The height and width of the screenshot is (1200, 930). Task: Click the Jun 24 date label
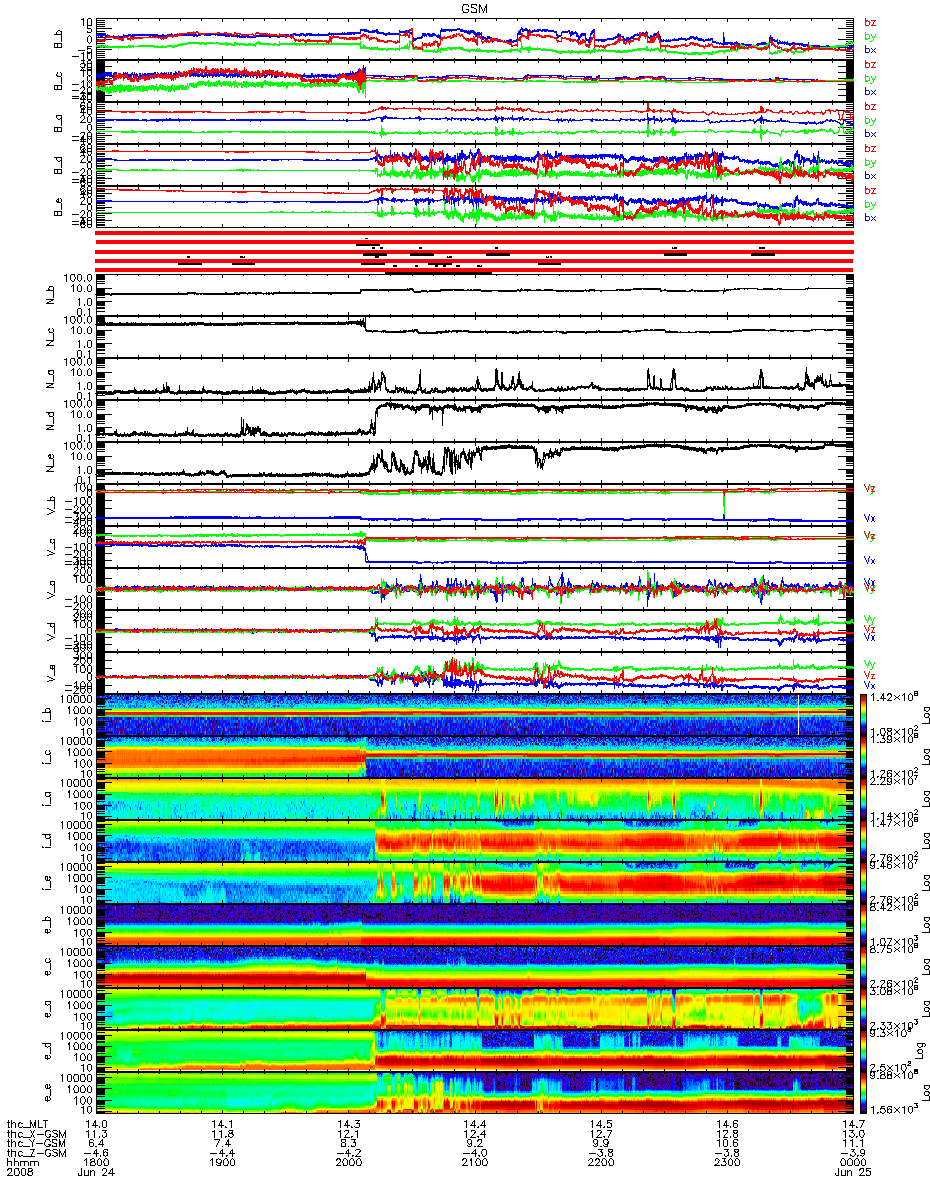point(94,1174)
